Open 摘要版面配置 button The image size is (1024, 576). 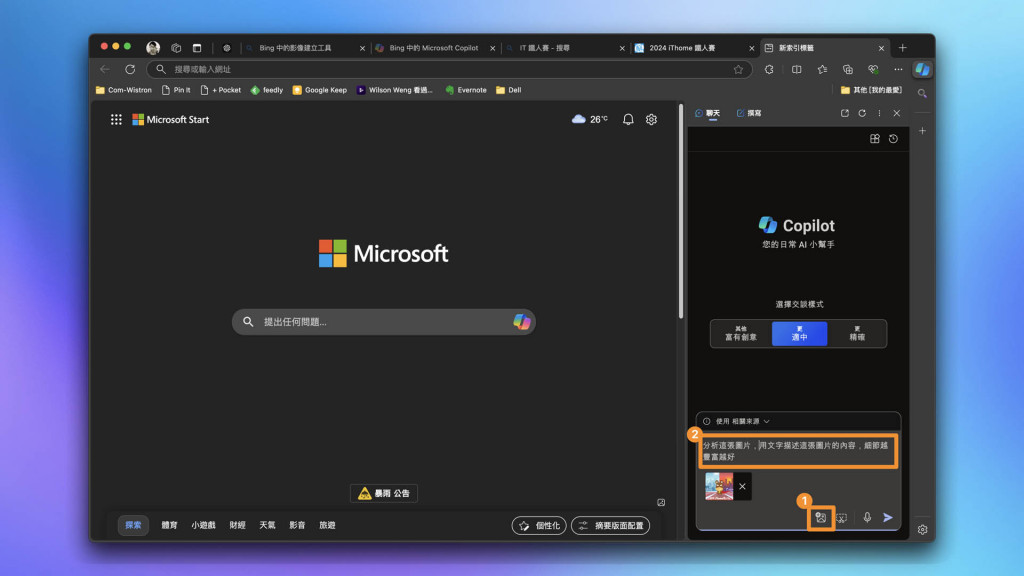pyautogui.click(x=610, y=525)
